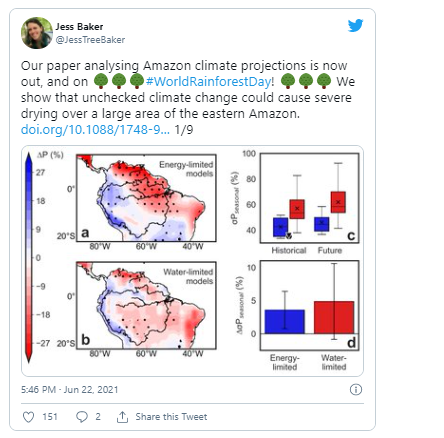Click the bar chart panel d

point(309,305)
